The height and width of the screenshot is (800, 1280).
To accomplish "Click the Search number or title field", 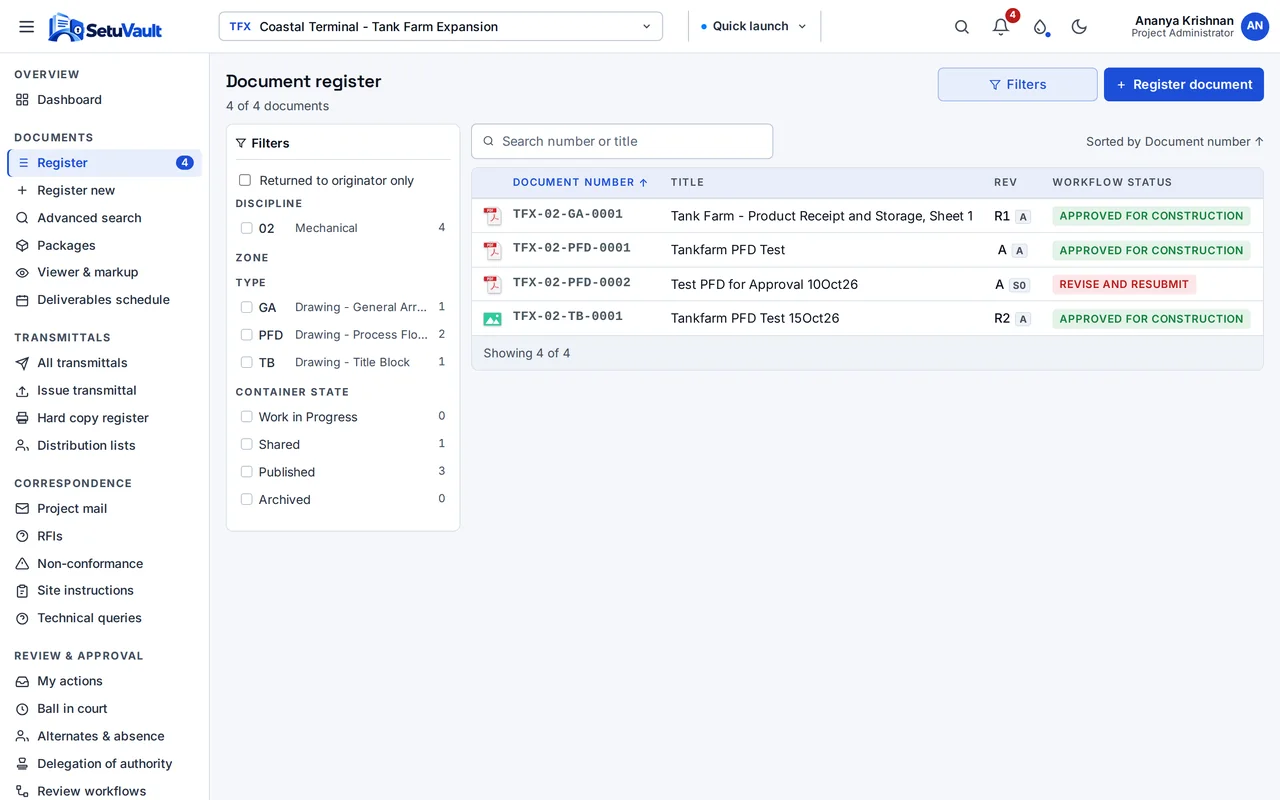I will click(x=622, y=141).
